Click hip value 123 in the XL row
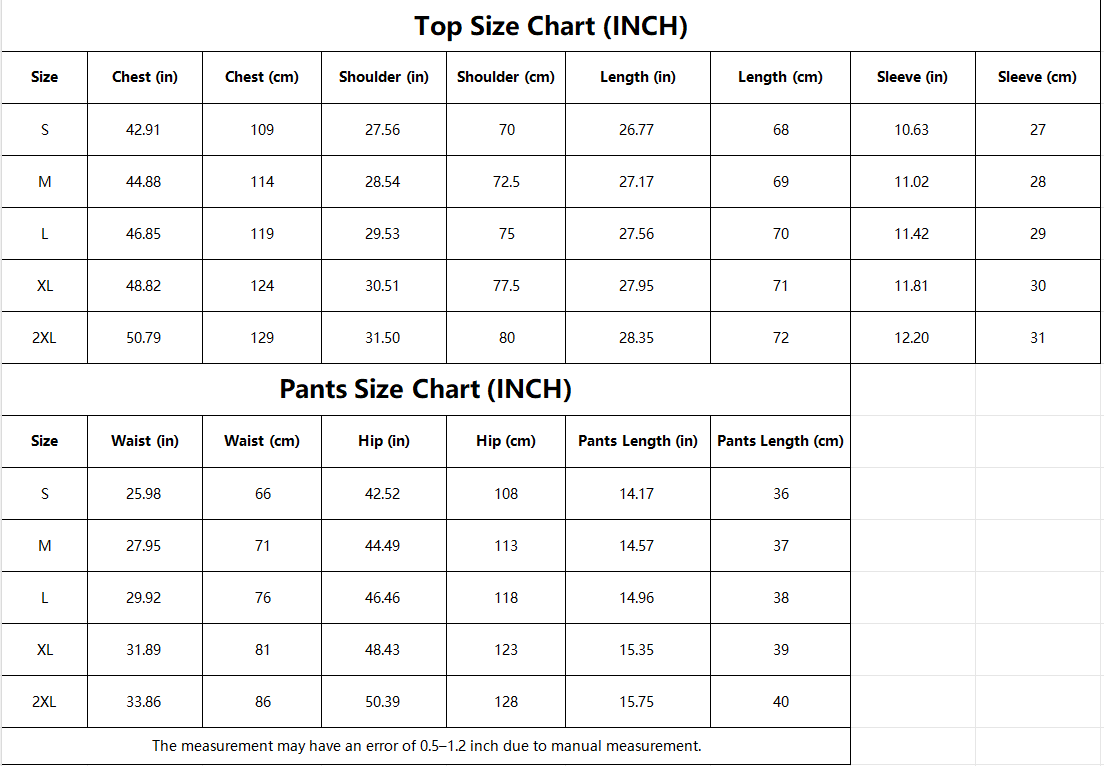This screenshot has width=1104, height=766. [506, 650]
